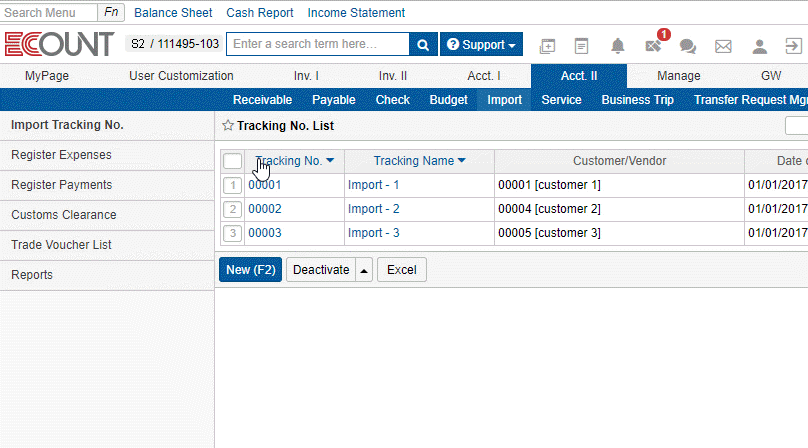The width and height of the screenshot is (808, 448).
Task: Open the User Customization tab
Action: 181,76
